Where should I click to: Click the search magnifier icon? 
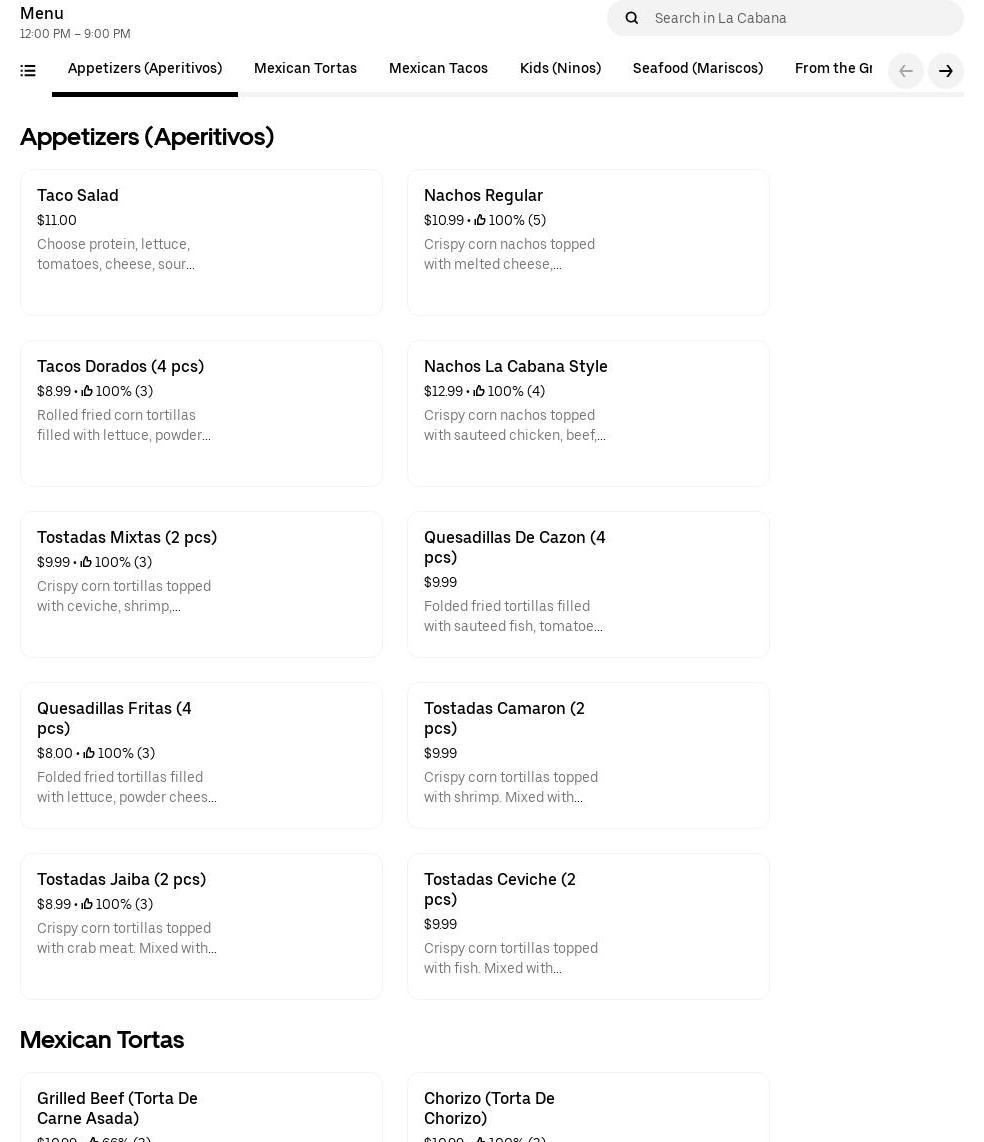click(631, 18)
